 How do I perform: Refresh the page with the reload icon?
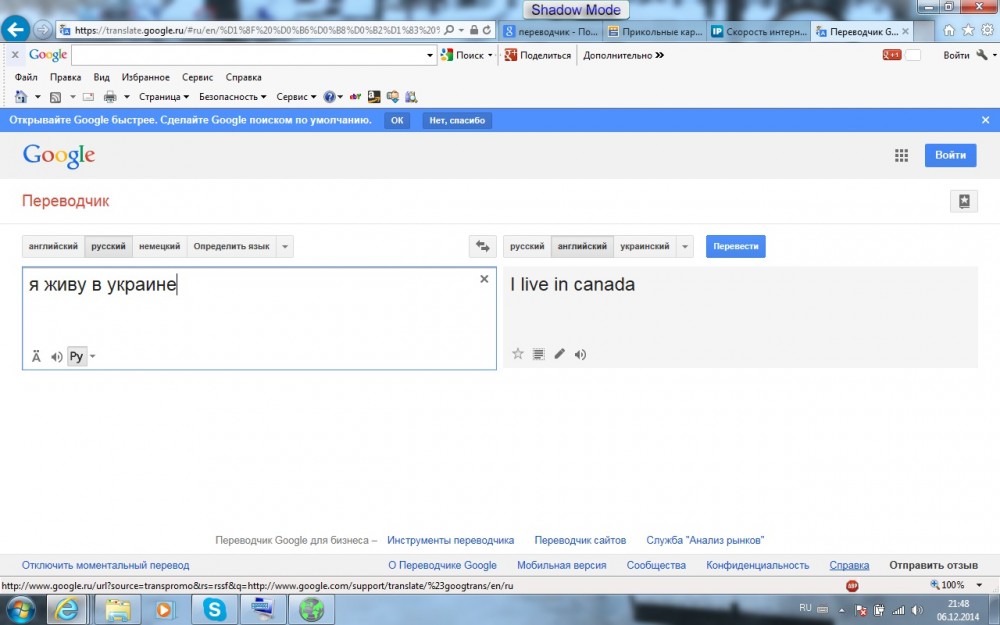click(487, 30)
